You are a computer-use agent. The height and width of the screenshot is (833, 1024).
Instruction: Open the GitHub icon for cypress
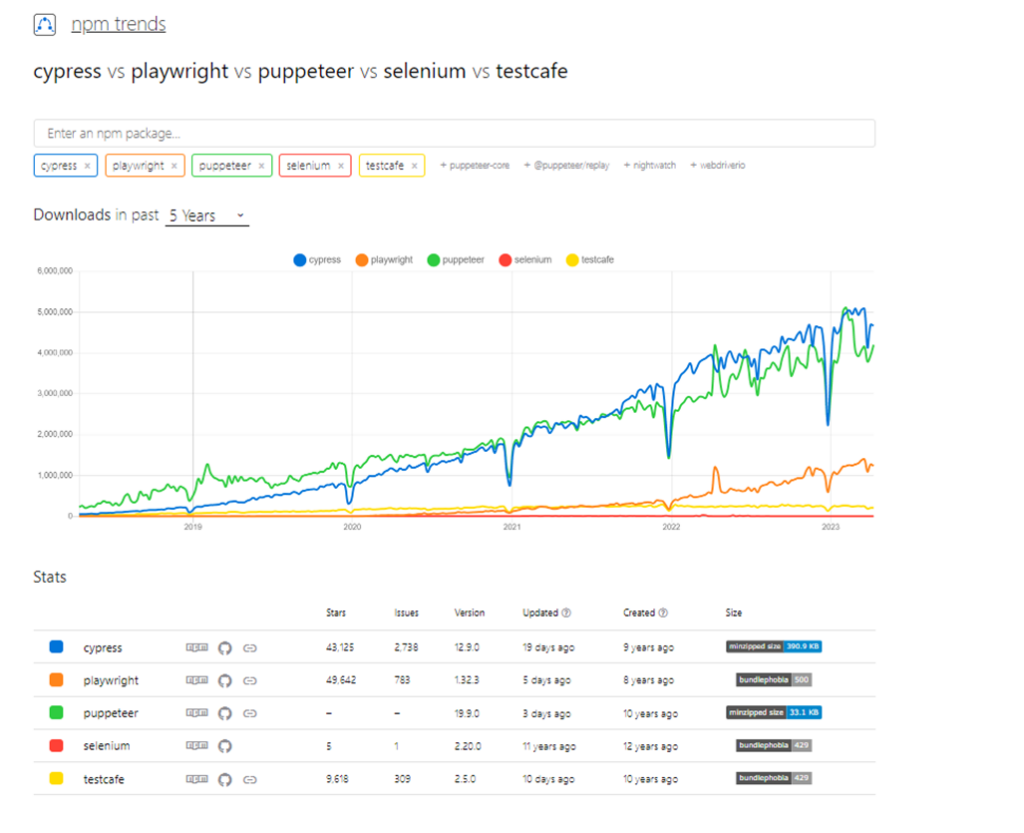[x=224, y=648]
